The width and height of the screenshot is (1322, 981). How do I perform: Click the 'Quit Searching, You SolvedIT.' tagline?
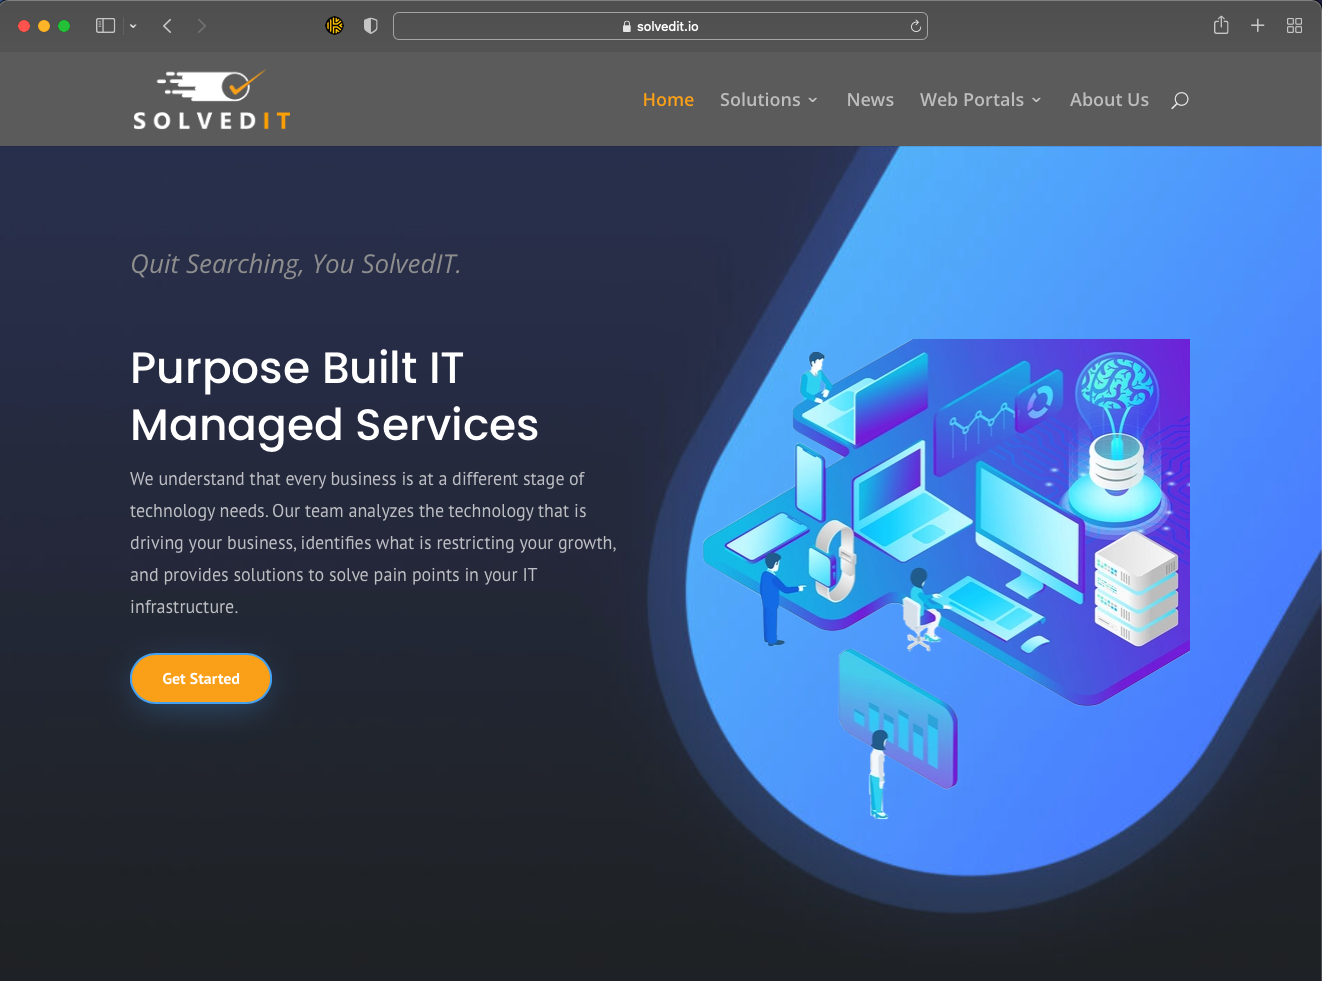pyautogui.click(x=296, y=264)
